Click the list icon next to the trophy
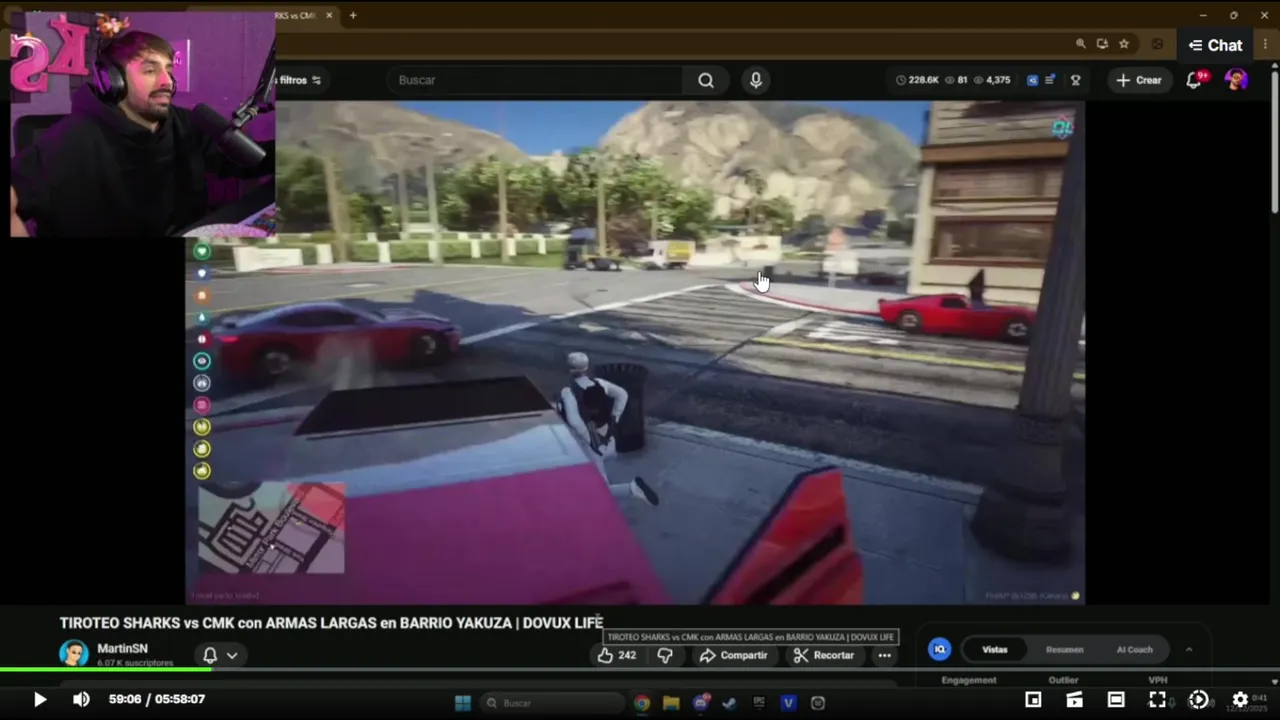The height and width of the screenshot is (720, 1280). [x=1050, y=80]
